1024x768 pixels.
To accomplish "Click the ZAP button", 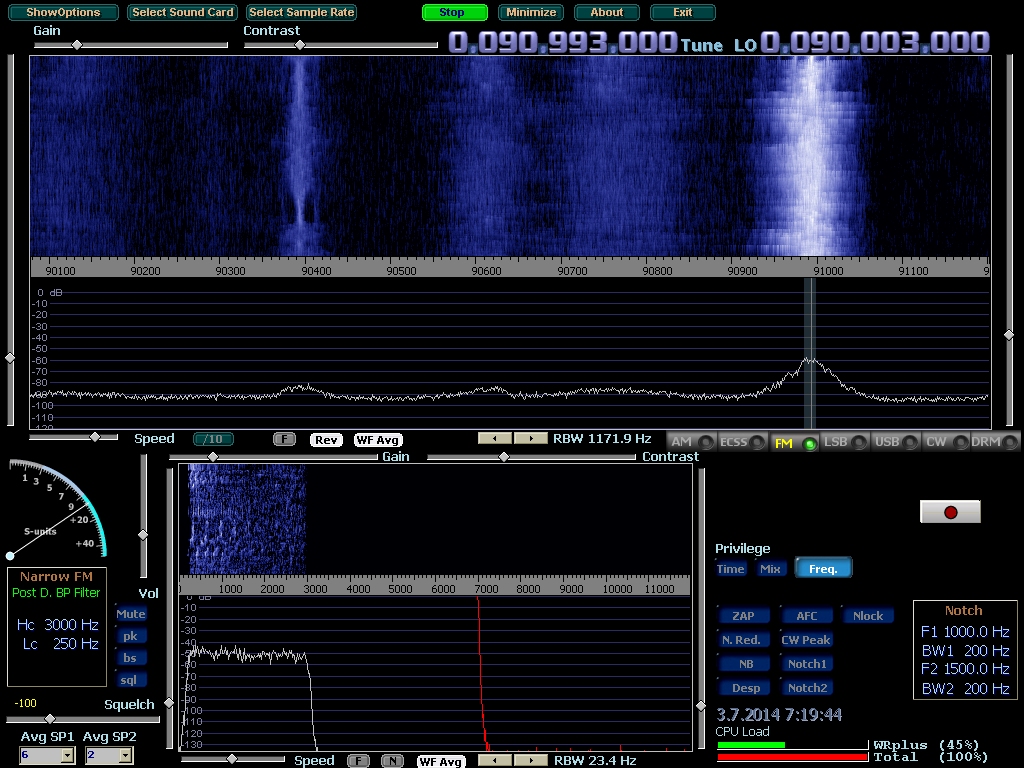I will tap(743, 616).
